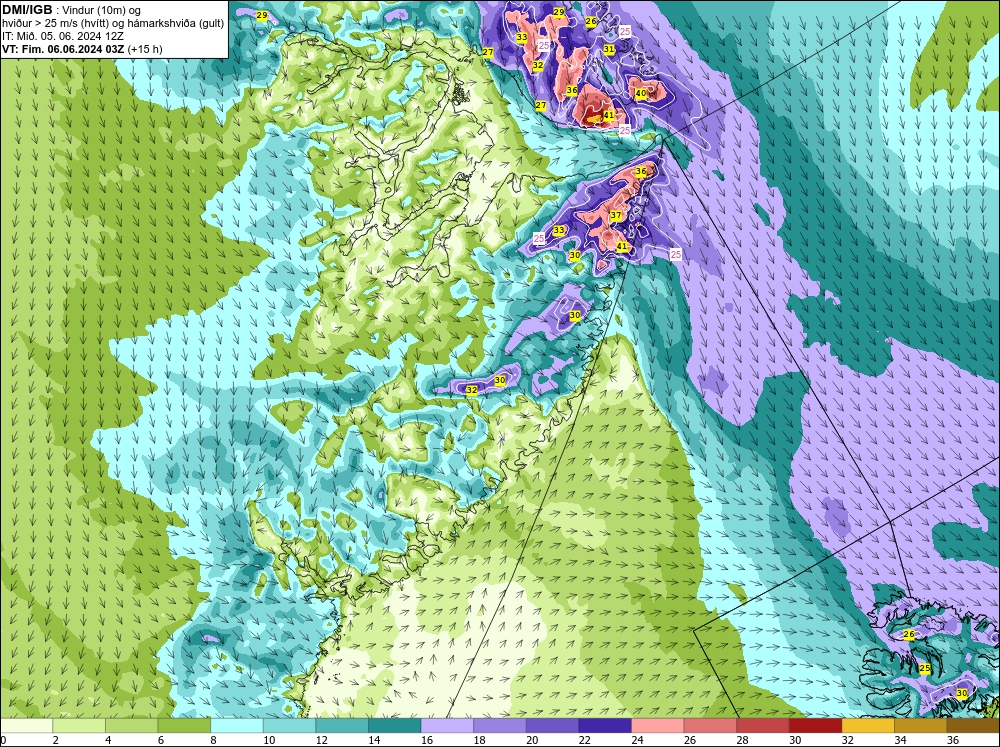Click the pale 0–2 m/s legend swatch
1000x747 pixels.
pyautogui.click(x=26, y=725)
